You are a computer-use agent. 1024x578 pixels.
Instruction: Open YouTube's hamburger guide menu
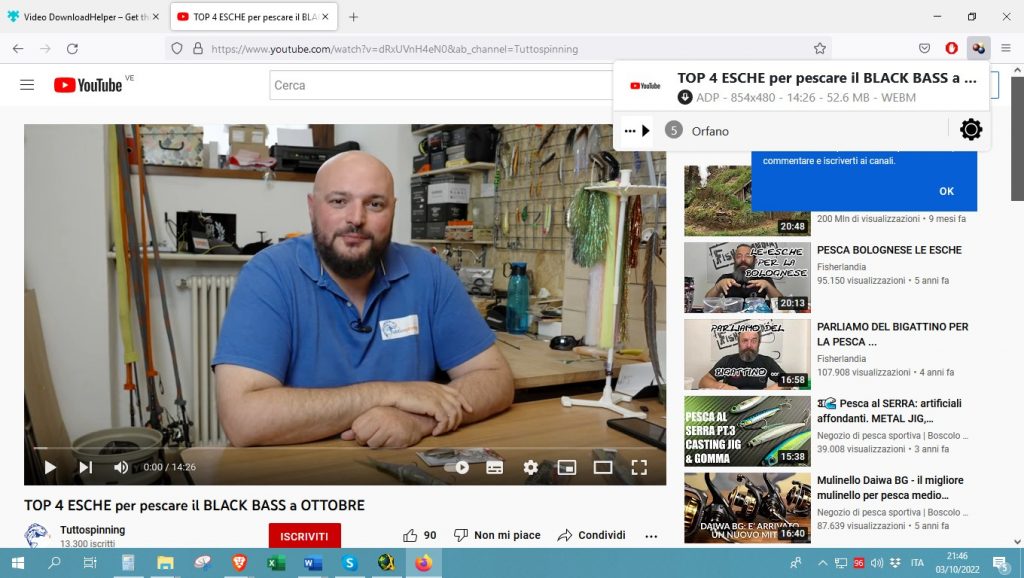pos(27,85)
